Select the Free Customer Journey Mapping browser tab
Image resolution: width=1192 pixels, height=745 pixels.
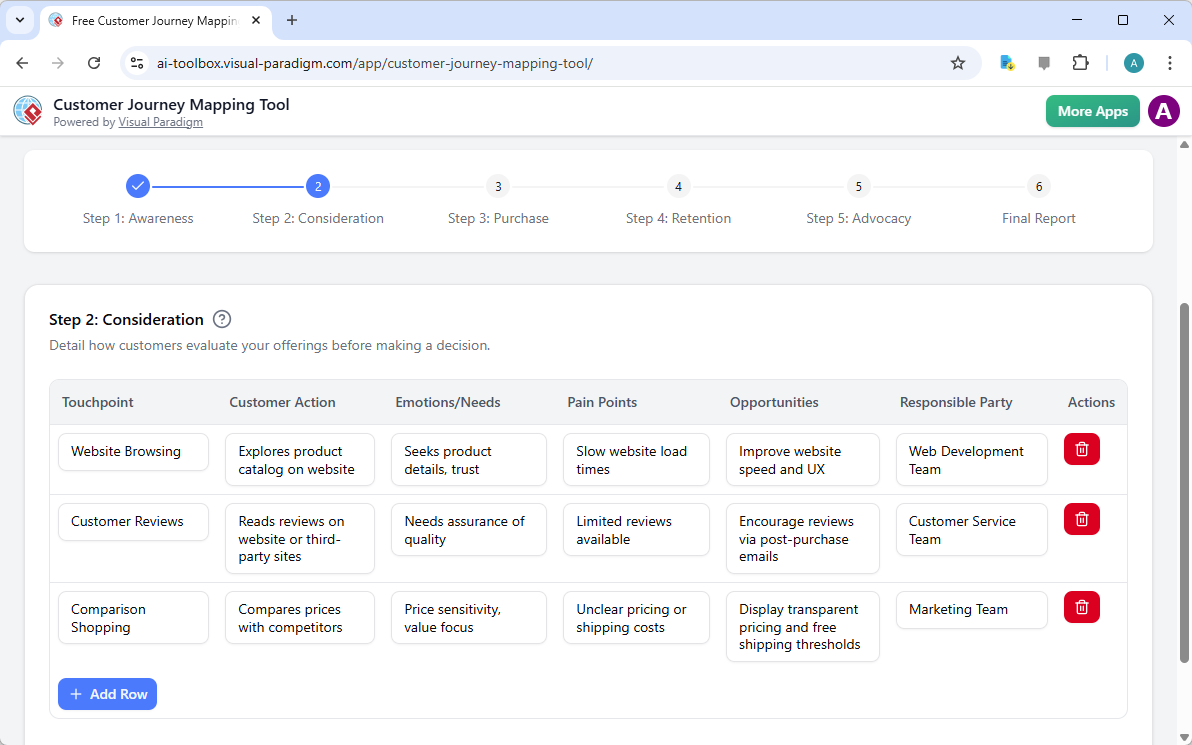pos(150,20)
